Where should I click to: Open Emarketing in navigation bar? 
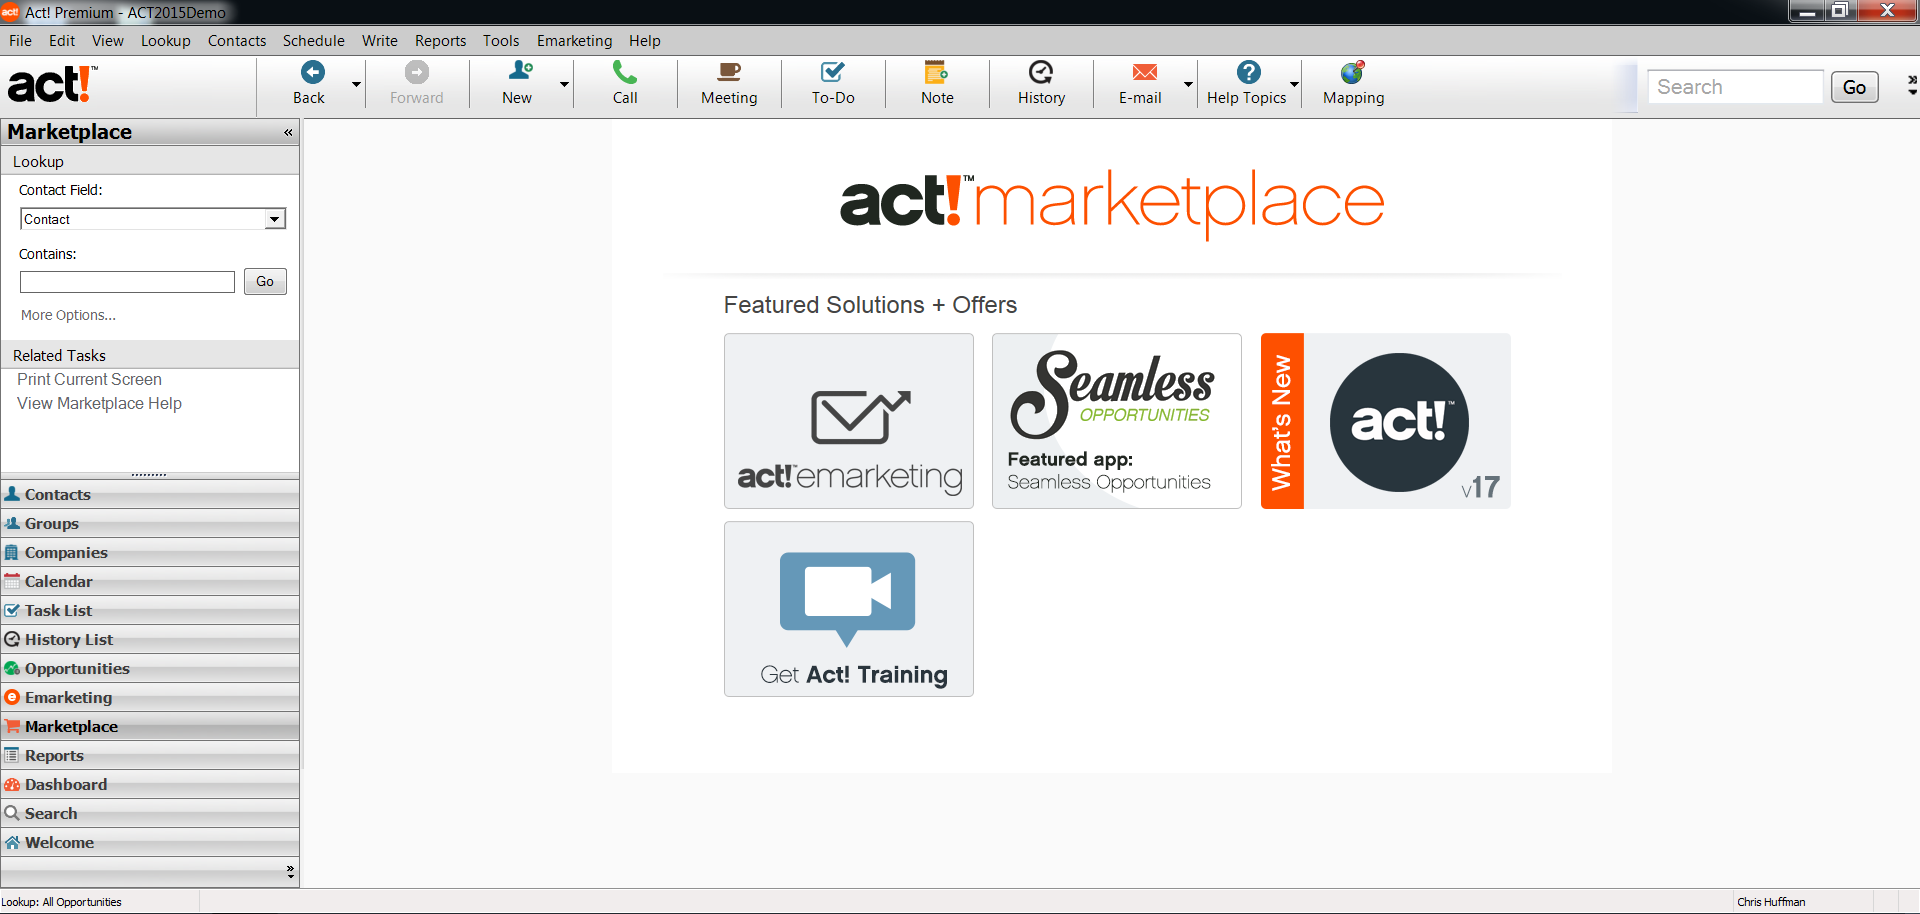(150, 697)
